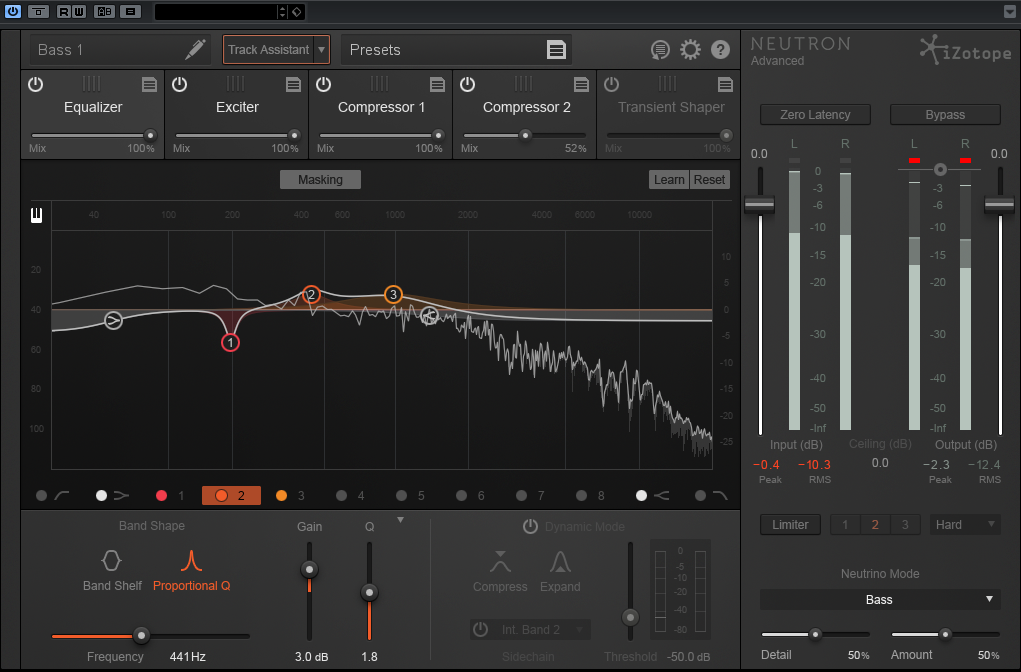Open host menu arrow at top right
The width and height of the screenshot is (1021, 672).
pyautogui.click(x=1010, y=11)
